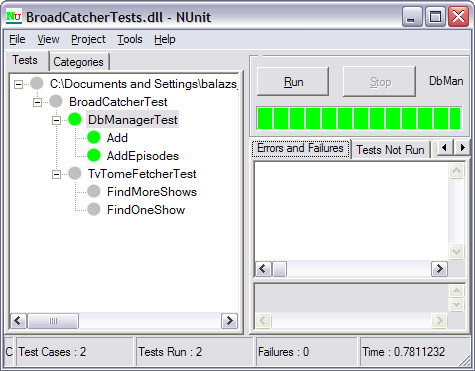This screenshot has width=475, height=371.
Task: Click errors list scroll up arrow
Action: pyautogui.click(x=456, y=171)
